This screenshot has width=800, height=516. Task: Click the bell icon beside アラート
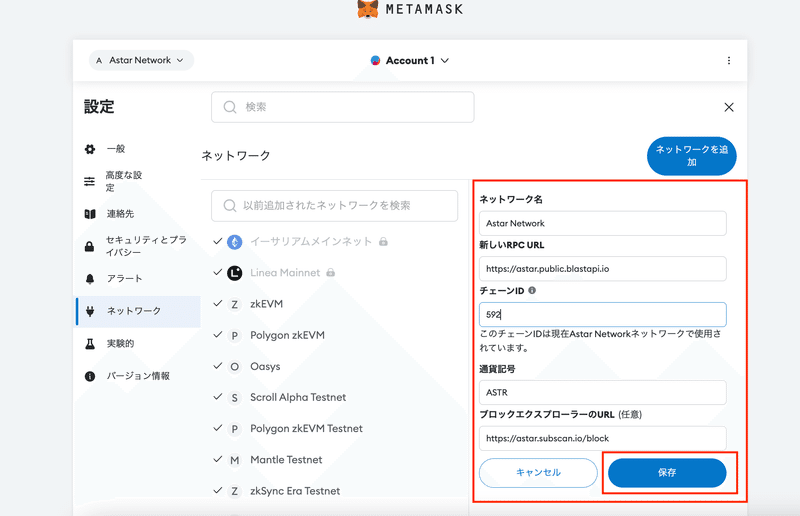[90, 279]
